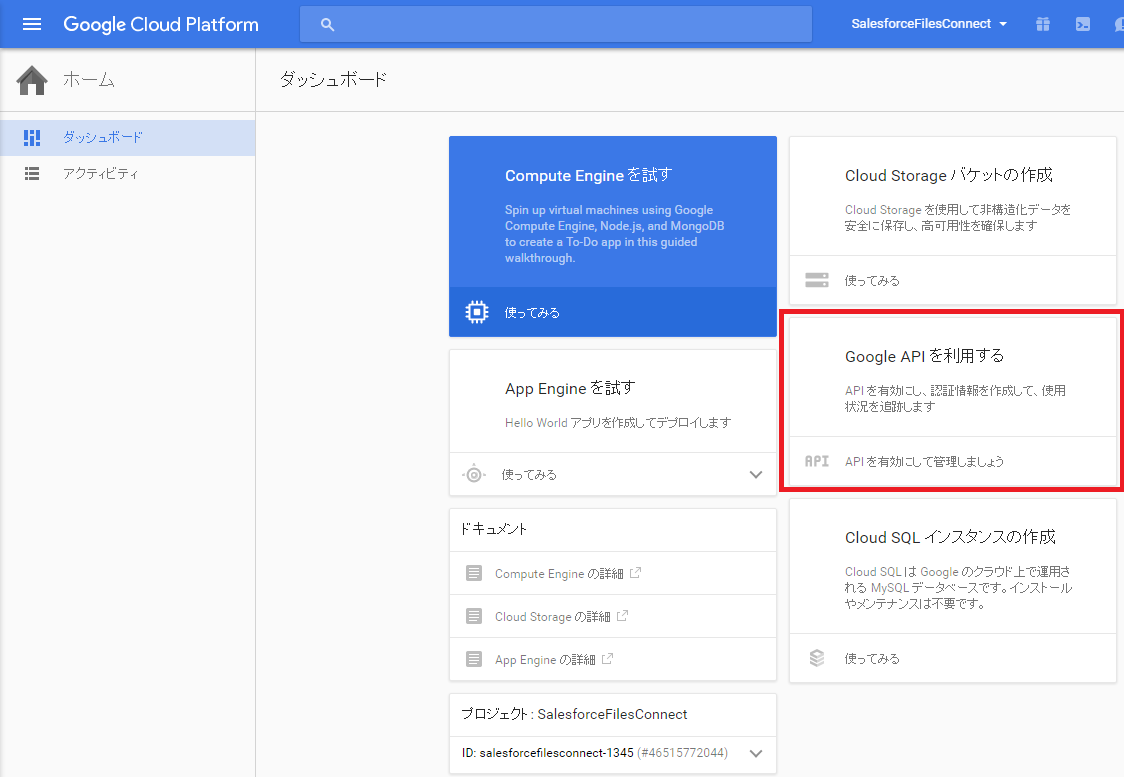Image resolution: width=1124 pixels, height=777 pixels.
Task: Click the ダッシュボード page title
Action: coord(333,80)
